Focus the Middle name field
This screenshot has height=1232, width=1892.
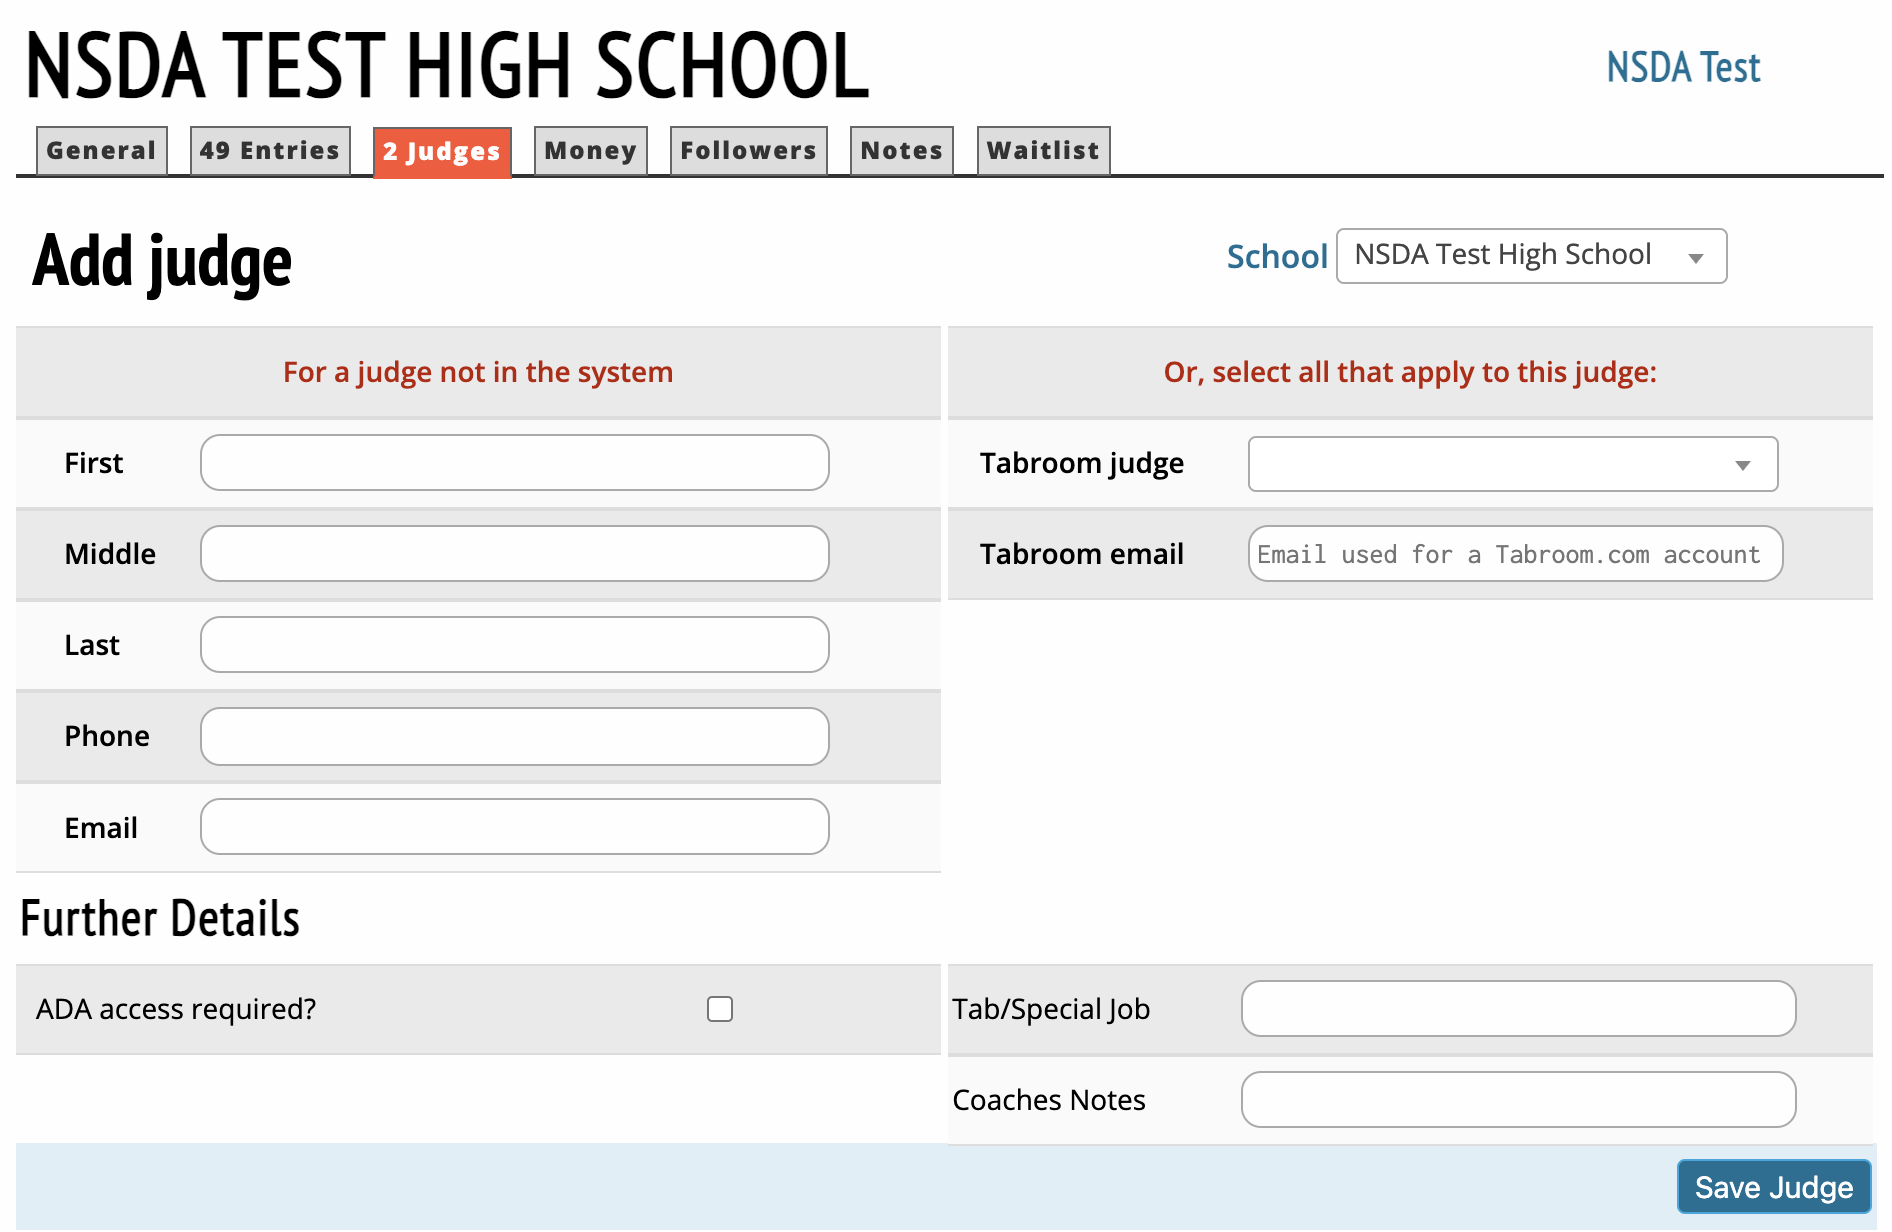514,554
